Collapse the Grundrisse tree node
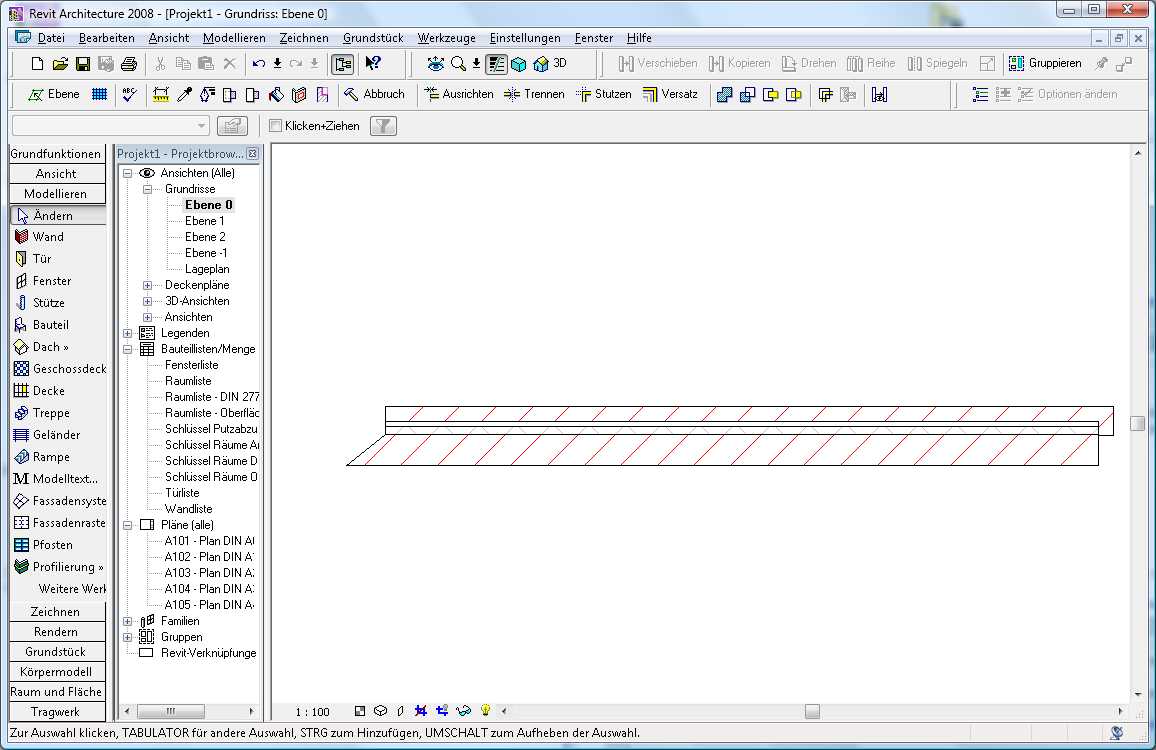Viewport: 1156px width, 750px height. click(x=147, y=190)
